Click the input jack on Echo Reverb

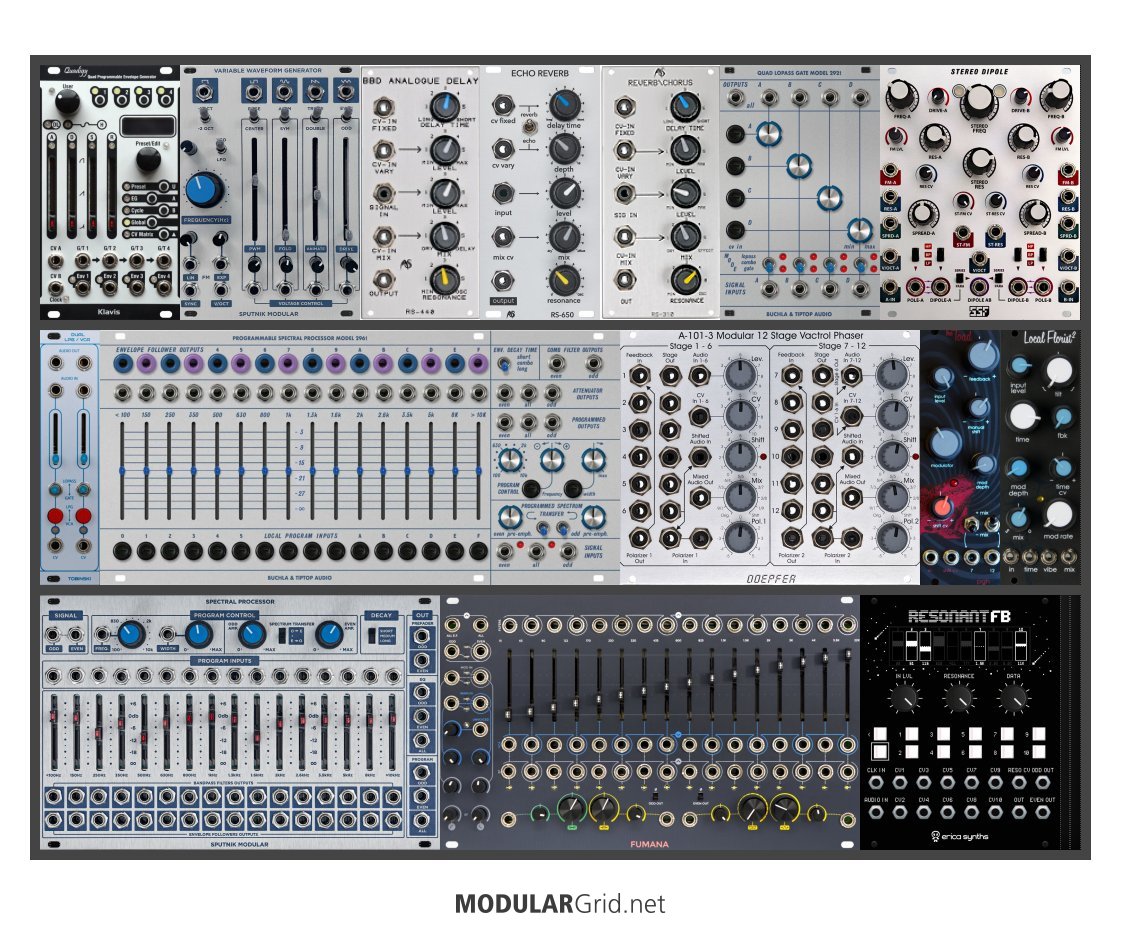coord(503,194)
